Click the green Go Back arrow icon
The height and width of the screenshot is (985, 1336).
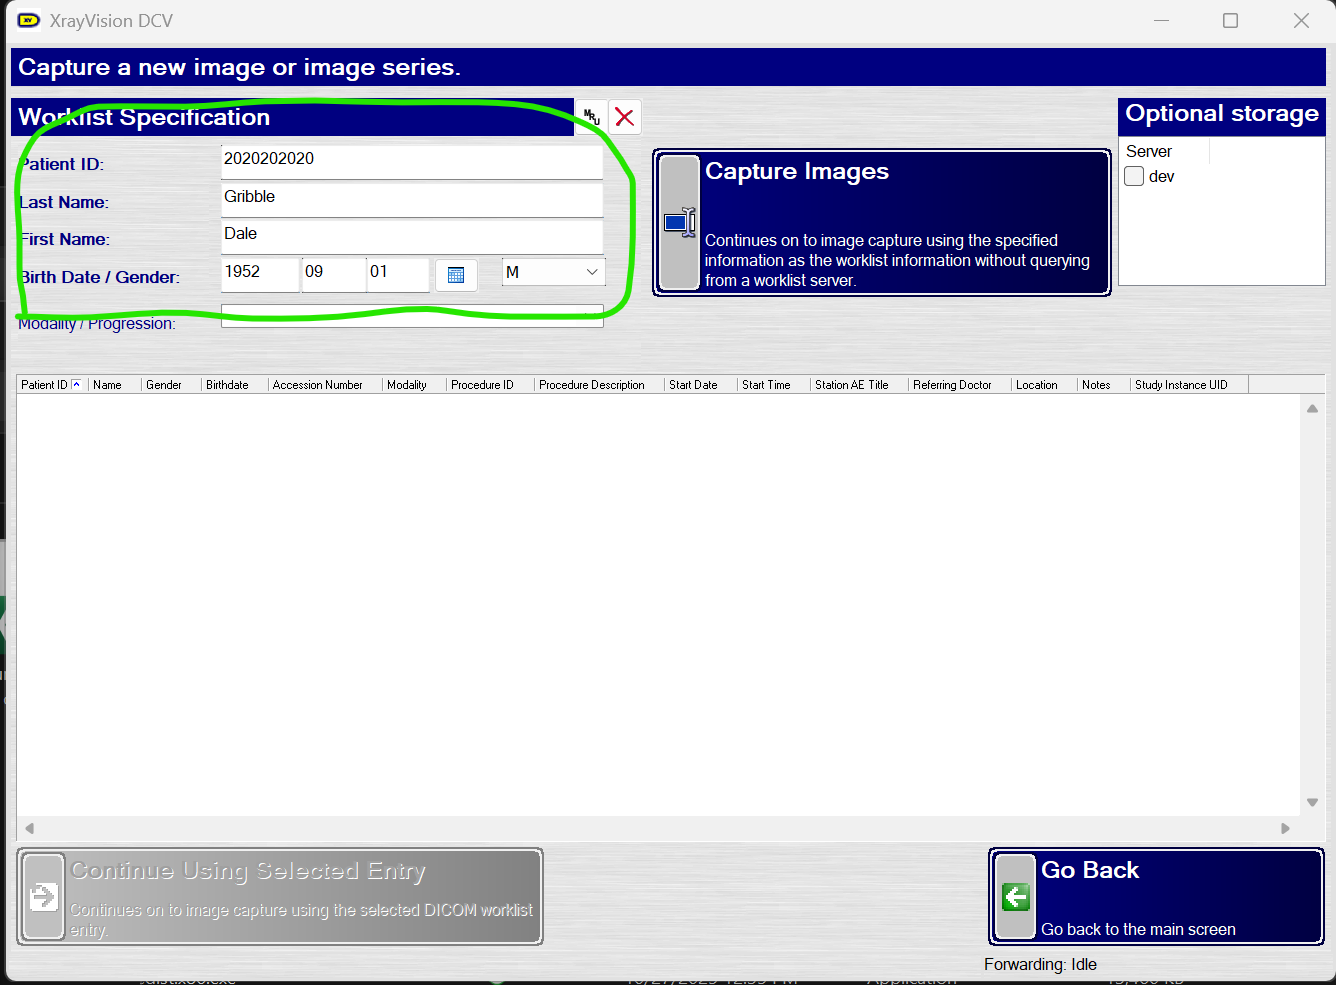tap(1016, 897)
